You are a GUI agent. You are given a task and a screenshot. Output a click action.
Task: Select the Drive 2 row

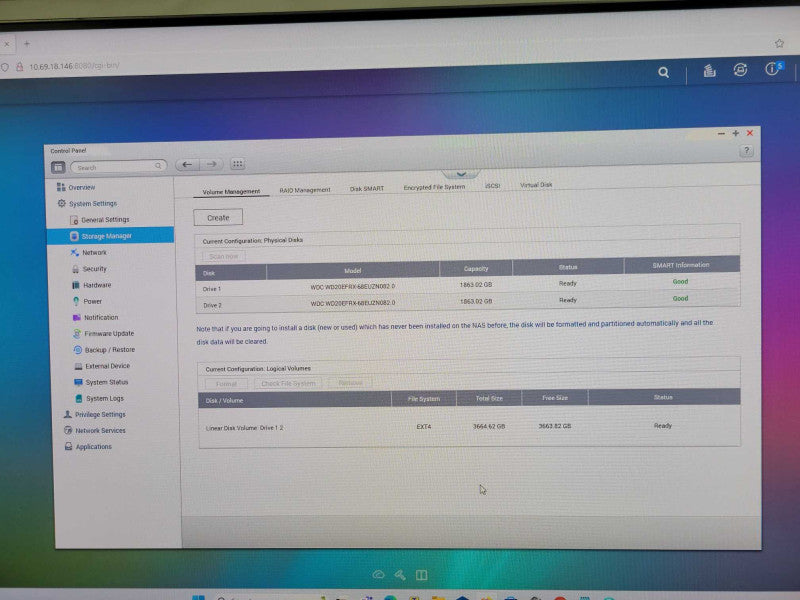point(467,302)
